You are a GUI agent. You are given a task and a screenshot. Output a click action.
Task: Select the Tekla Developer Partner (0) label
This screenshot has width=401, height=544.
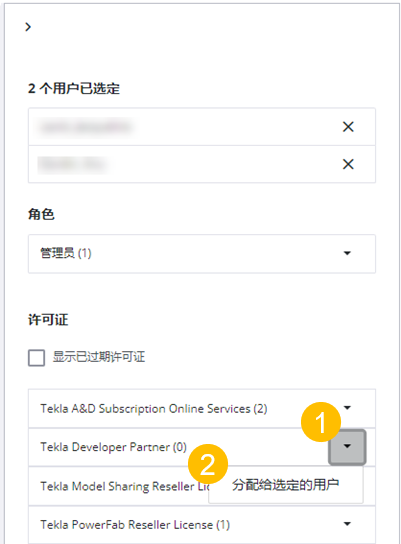(x=113, y=447)
